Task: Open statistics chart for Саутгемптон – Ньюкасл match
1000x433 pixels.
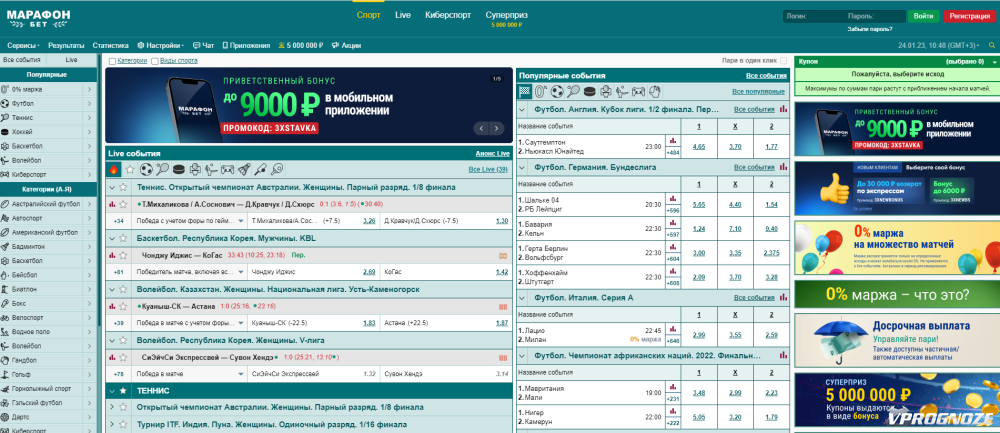Action: pos(672,141)
